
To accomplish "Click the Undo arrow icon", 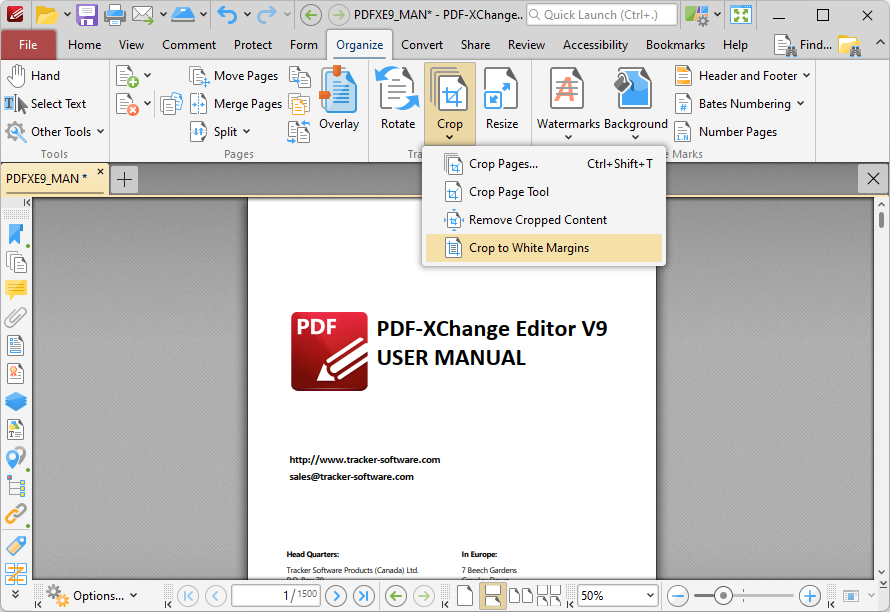I will point(228,15).
